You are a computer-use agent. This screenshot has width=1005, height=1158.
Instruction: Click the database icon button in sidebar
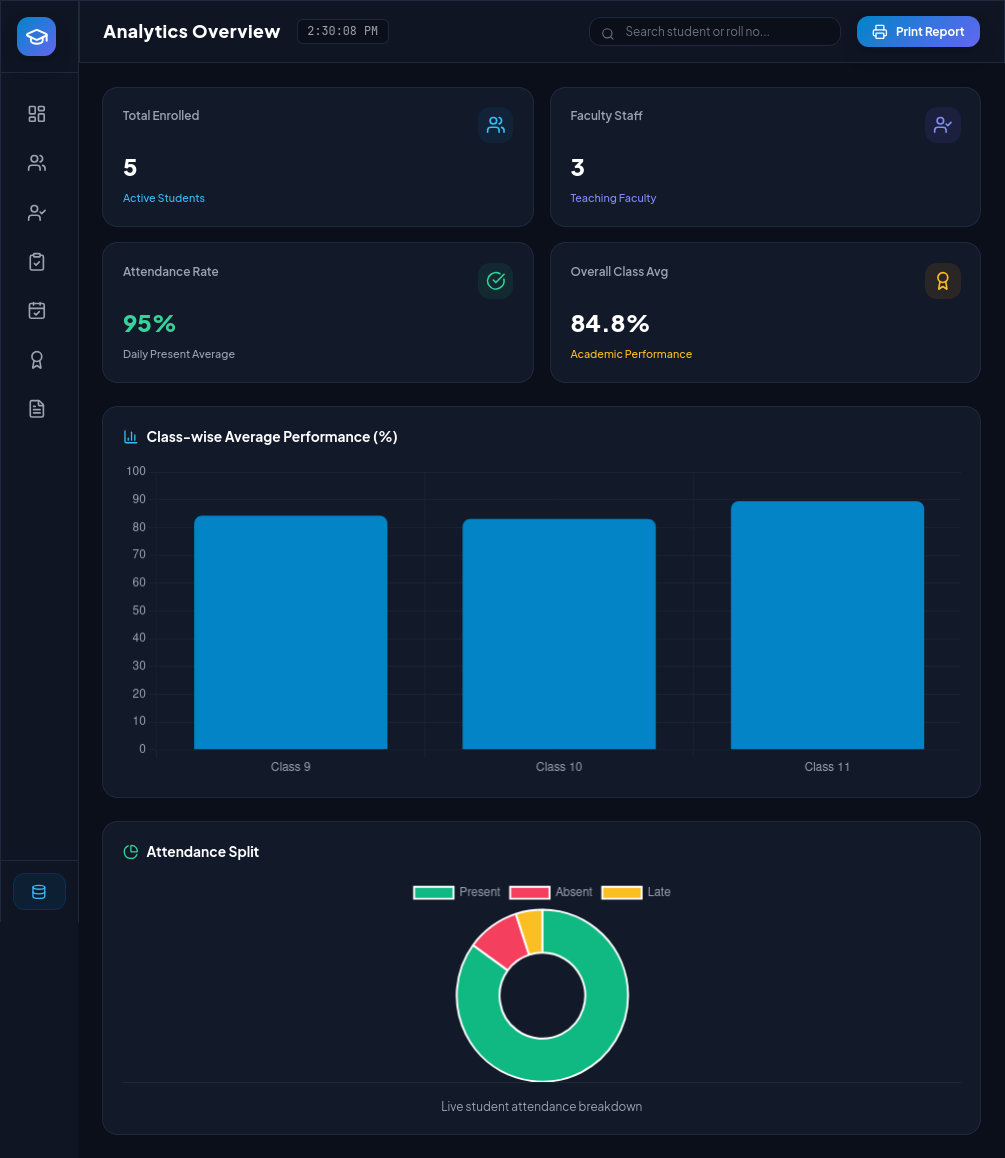(39, 891)
